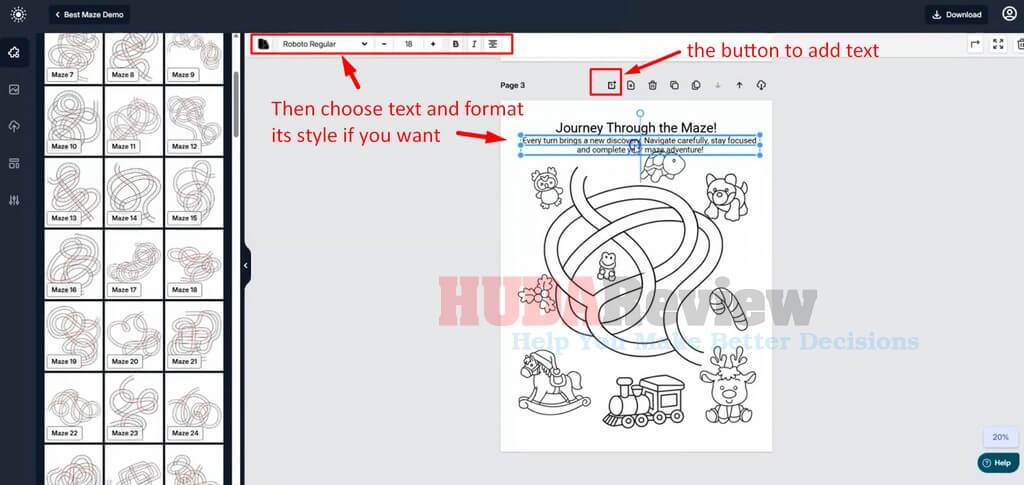The width and height of the screenshot is (1024, 485).
Task: Click the Download button
Action: click(956, 15)
